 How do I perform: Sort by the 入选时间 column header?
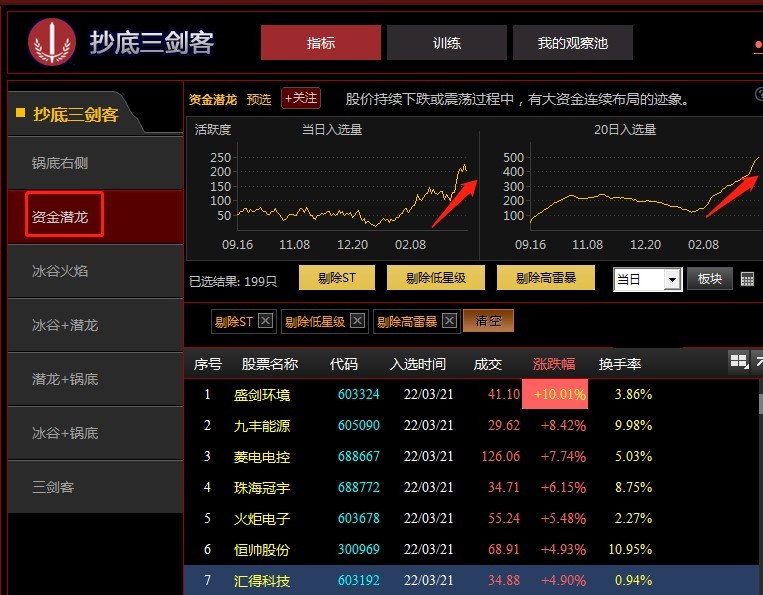(418, 364)
